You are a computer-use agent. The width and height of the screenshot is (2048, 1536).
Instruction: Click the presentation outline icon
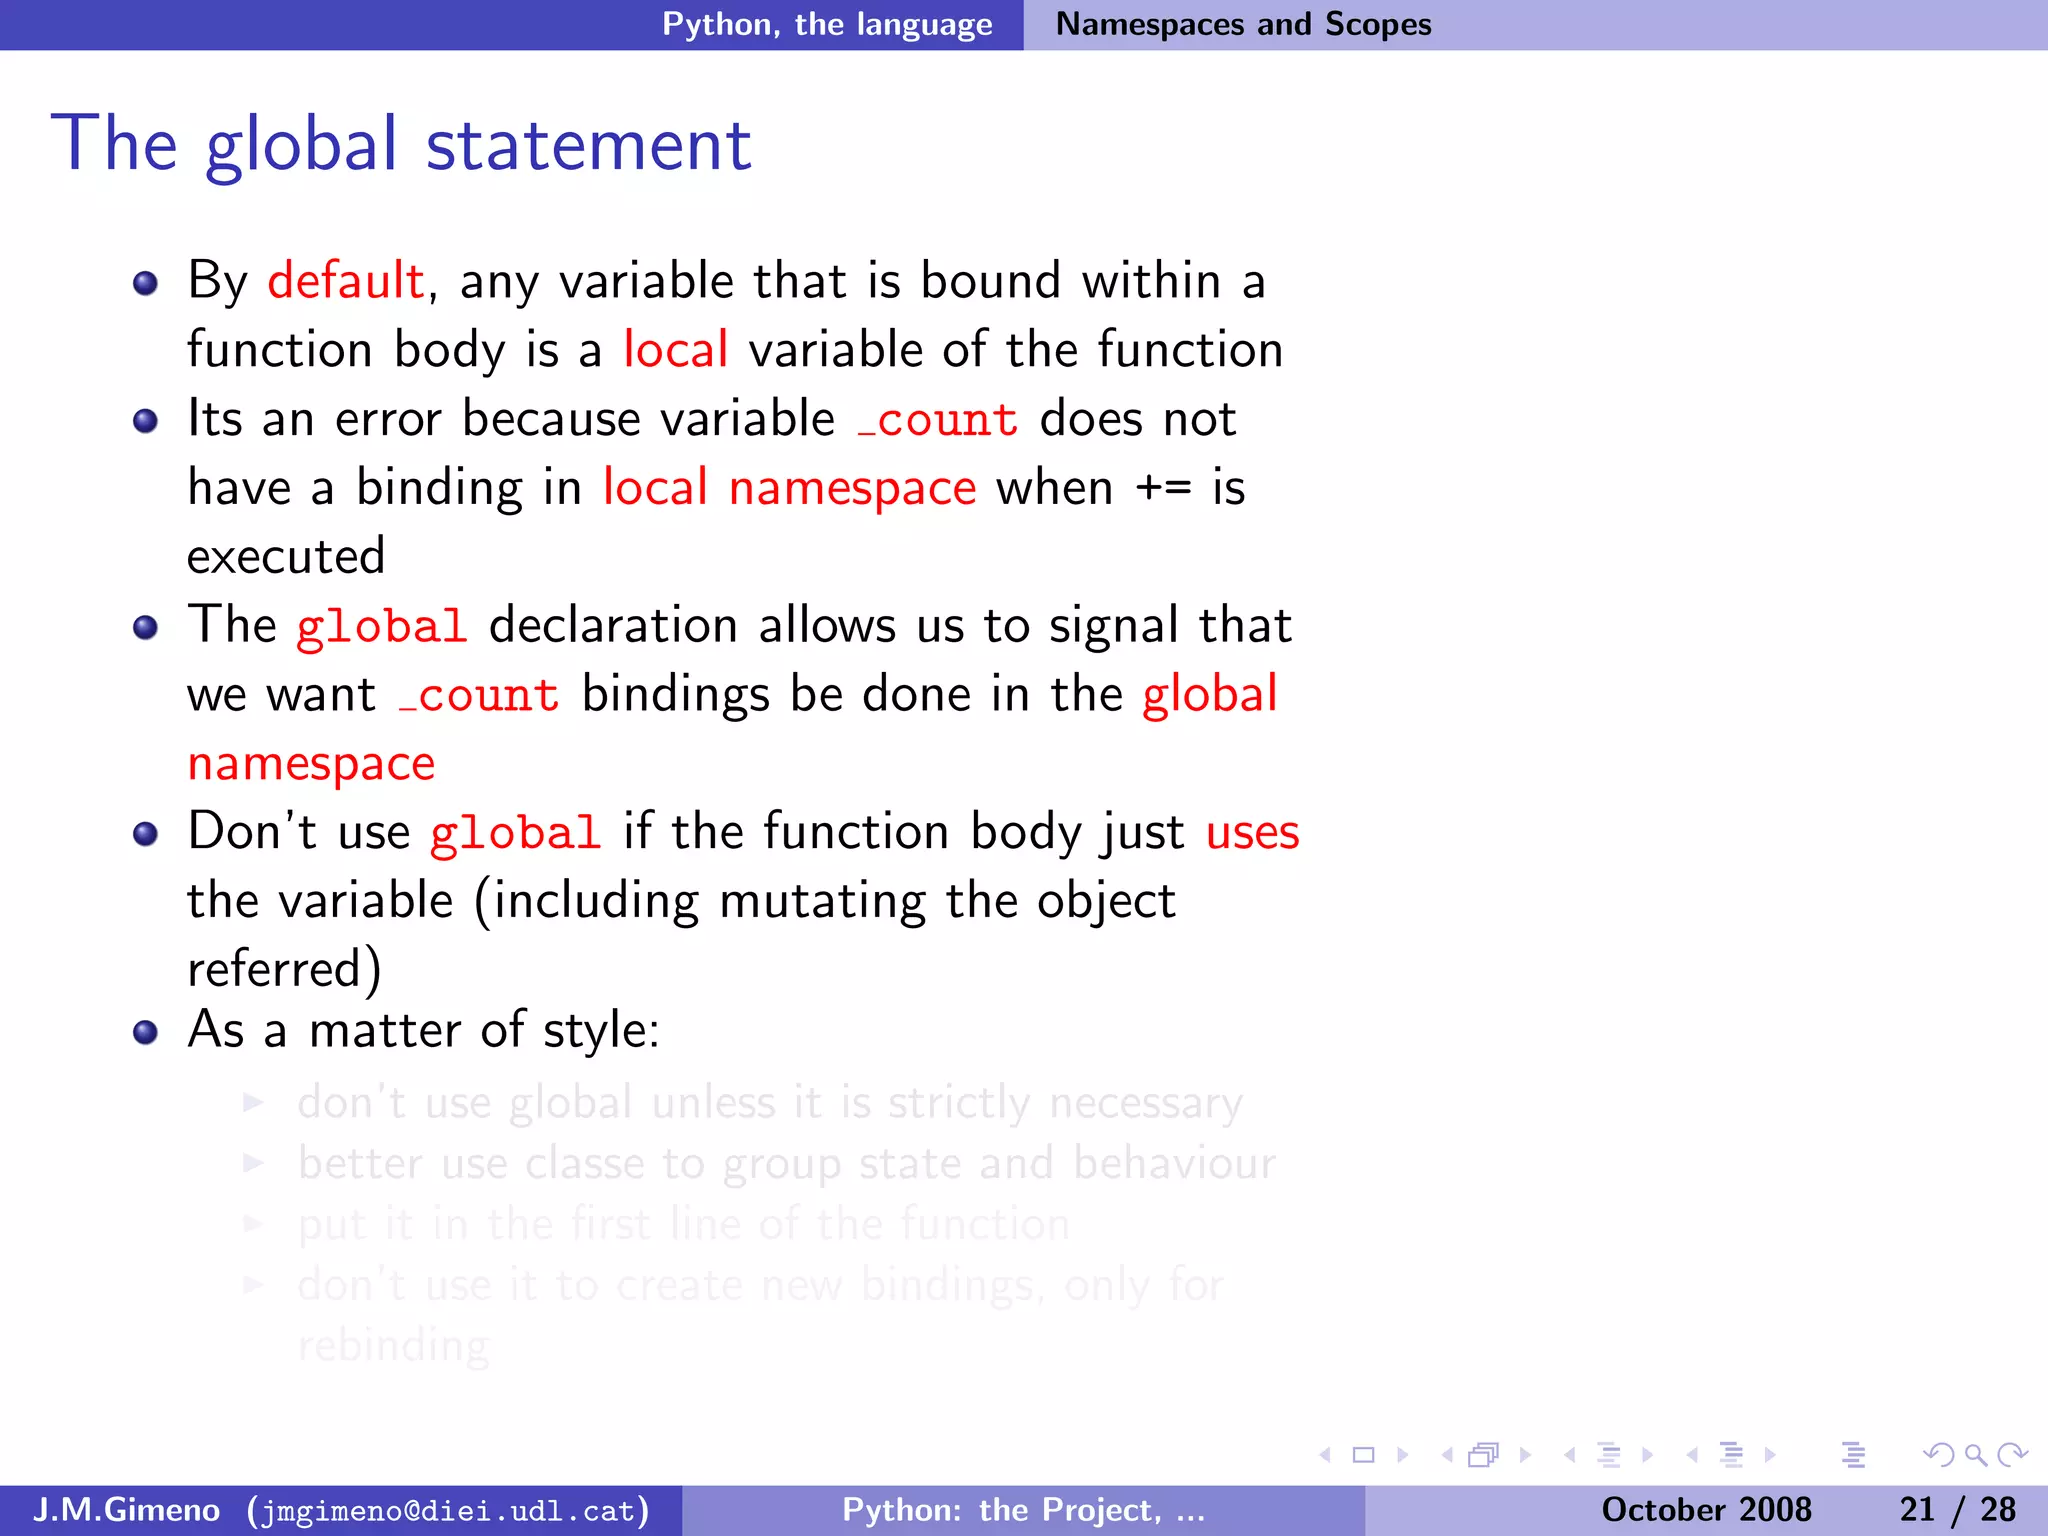click(1853, 1455)
